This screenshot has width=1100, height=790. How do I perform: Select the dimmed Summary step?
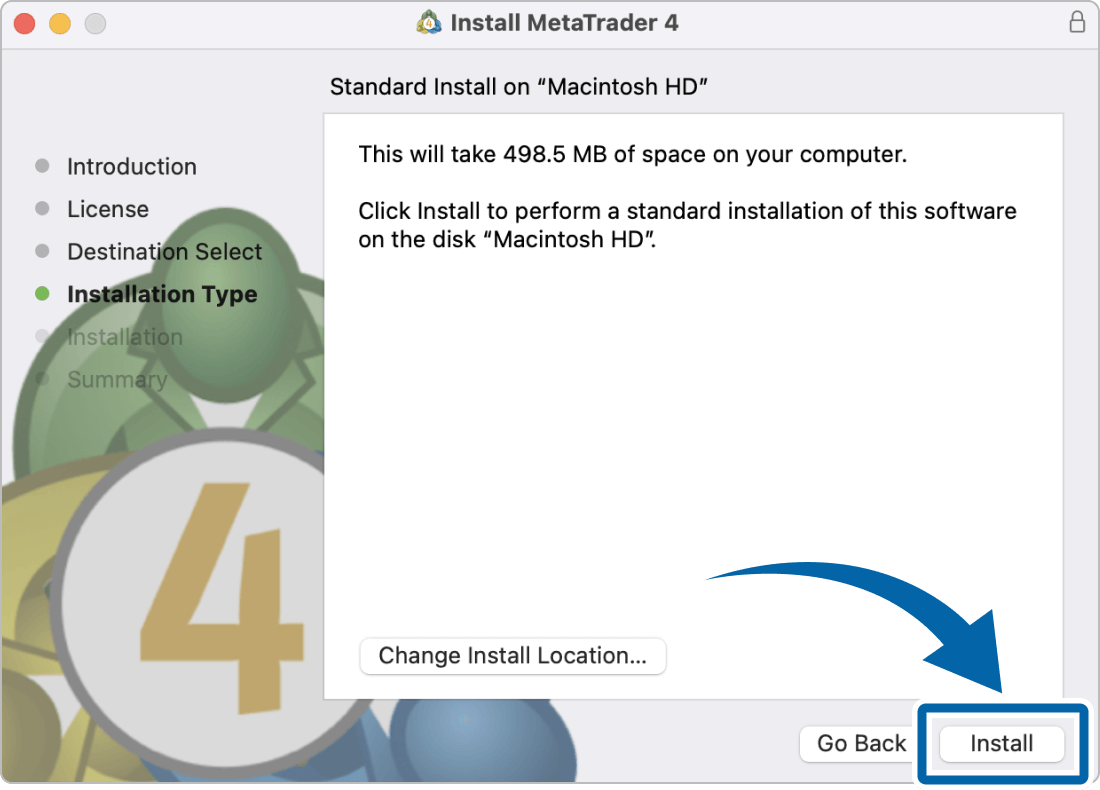117,380
